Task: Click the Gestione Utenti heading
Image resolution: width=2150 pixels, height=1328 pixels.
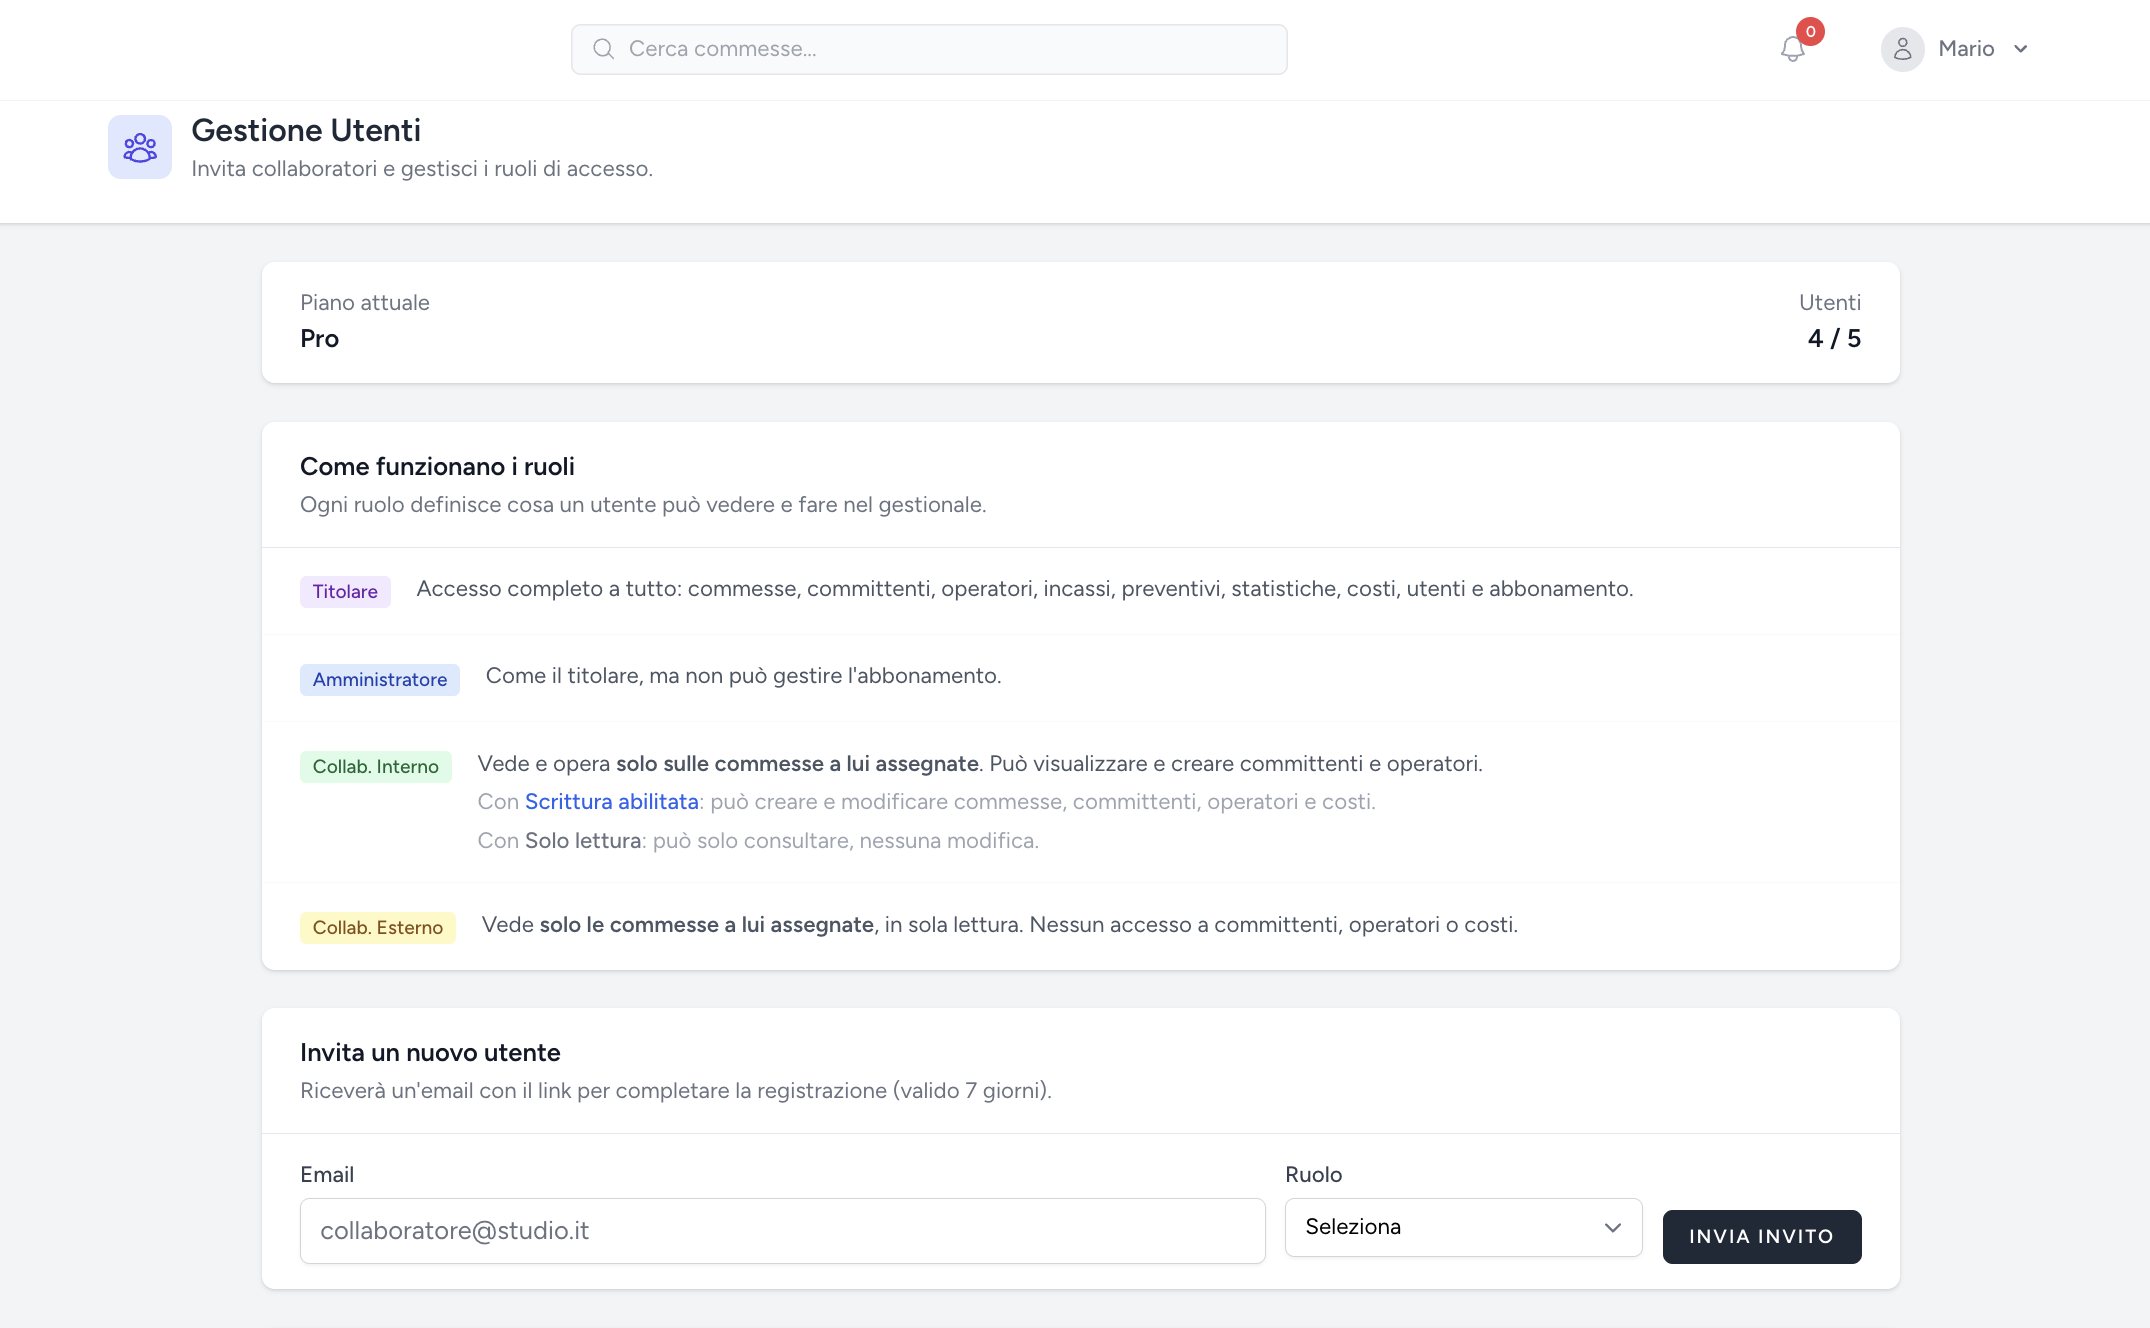Action: pyautogui.click(x=306, y=130)
